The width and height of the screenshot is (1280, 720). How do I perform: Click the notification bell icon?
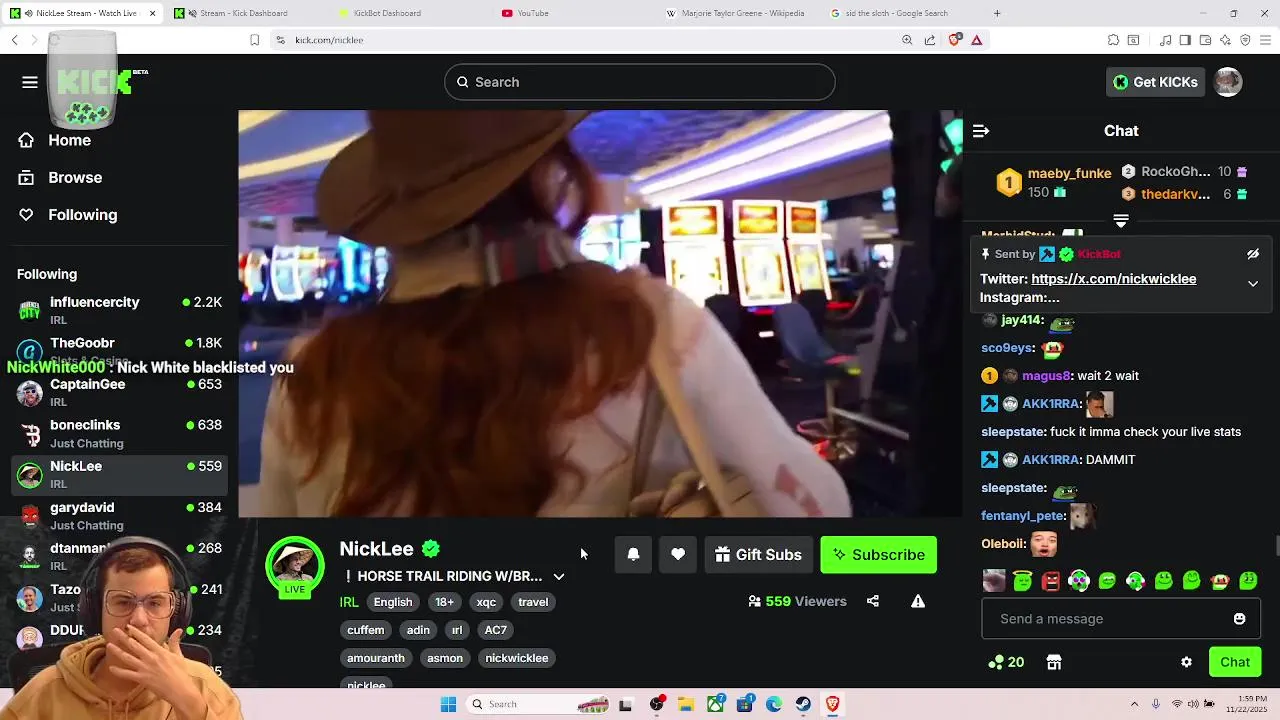(x=633, y=555)
